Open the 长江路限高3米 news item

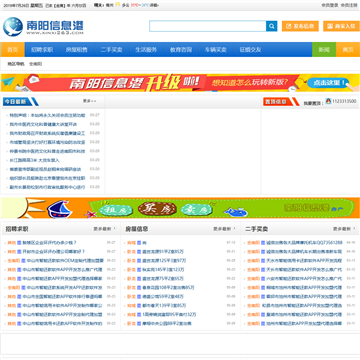[x=34, y=160]
